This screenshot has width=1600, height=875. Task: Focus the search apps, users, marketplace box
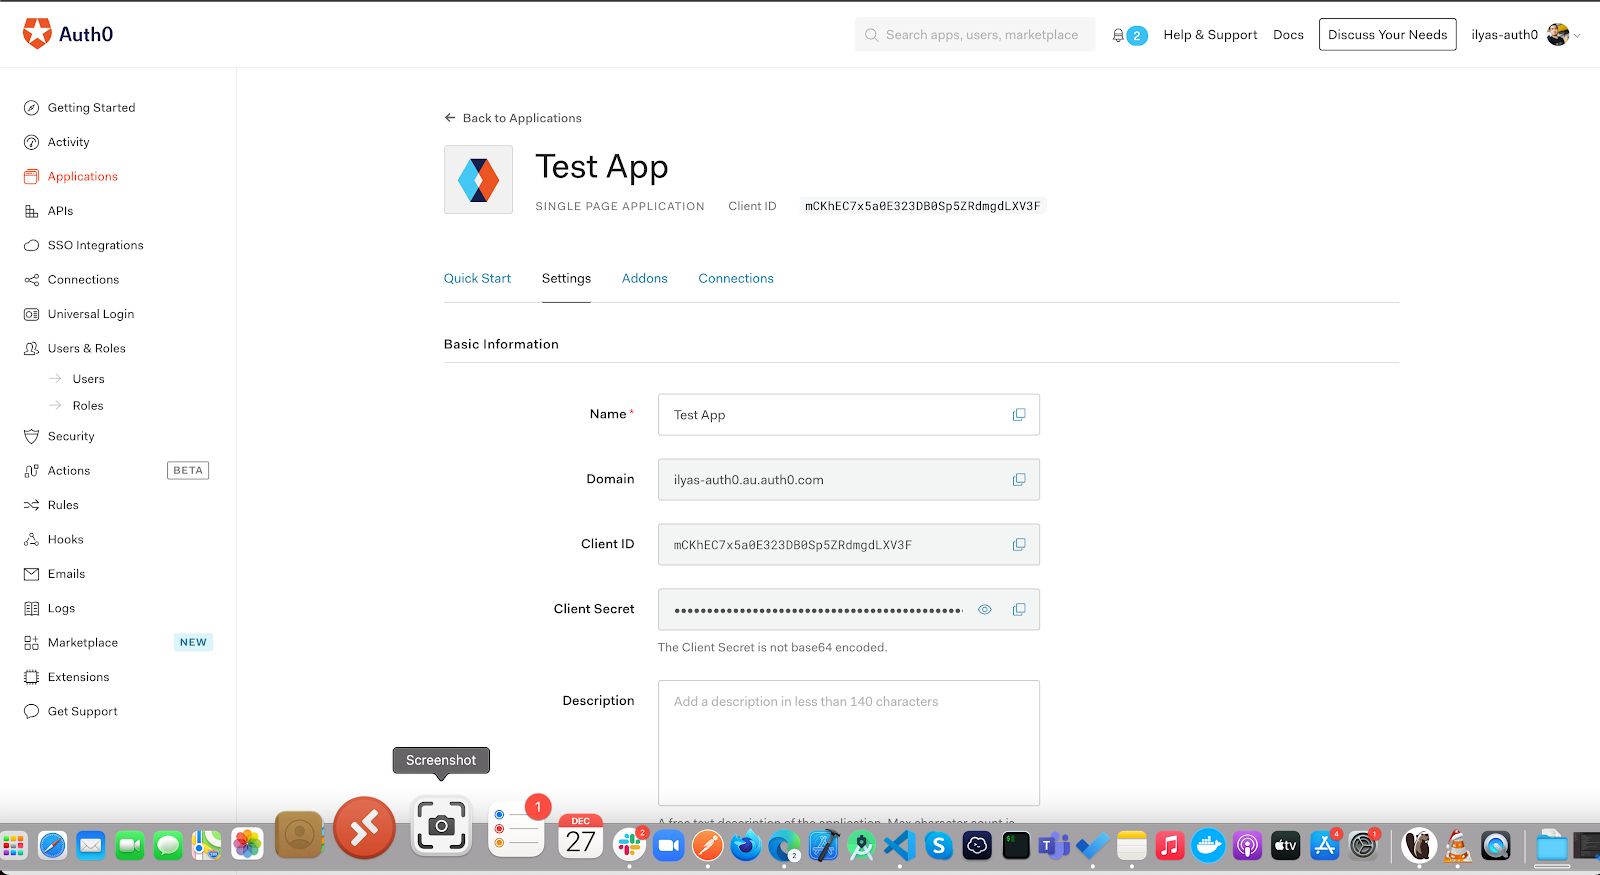tap(975, 35)
